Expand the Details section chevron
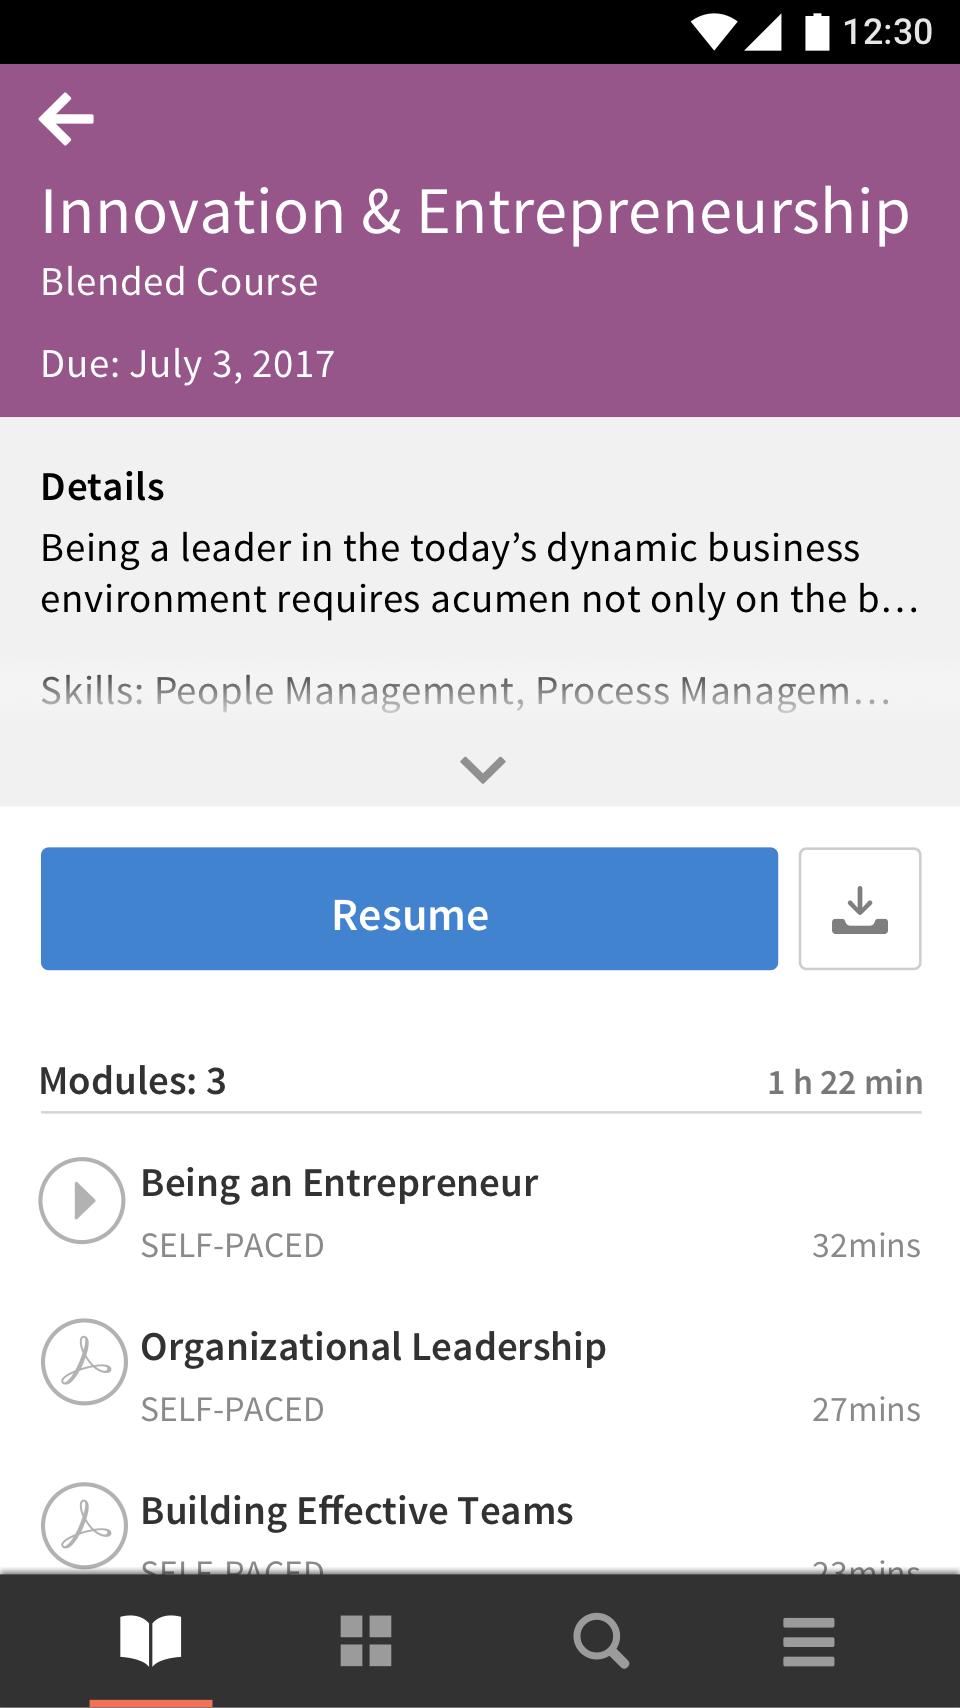Image resolution: width=960 pixels, height=1708 pixels. tap(483, 769)
